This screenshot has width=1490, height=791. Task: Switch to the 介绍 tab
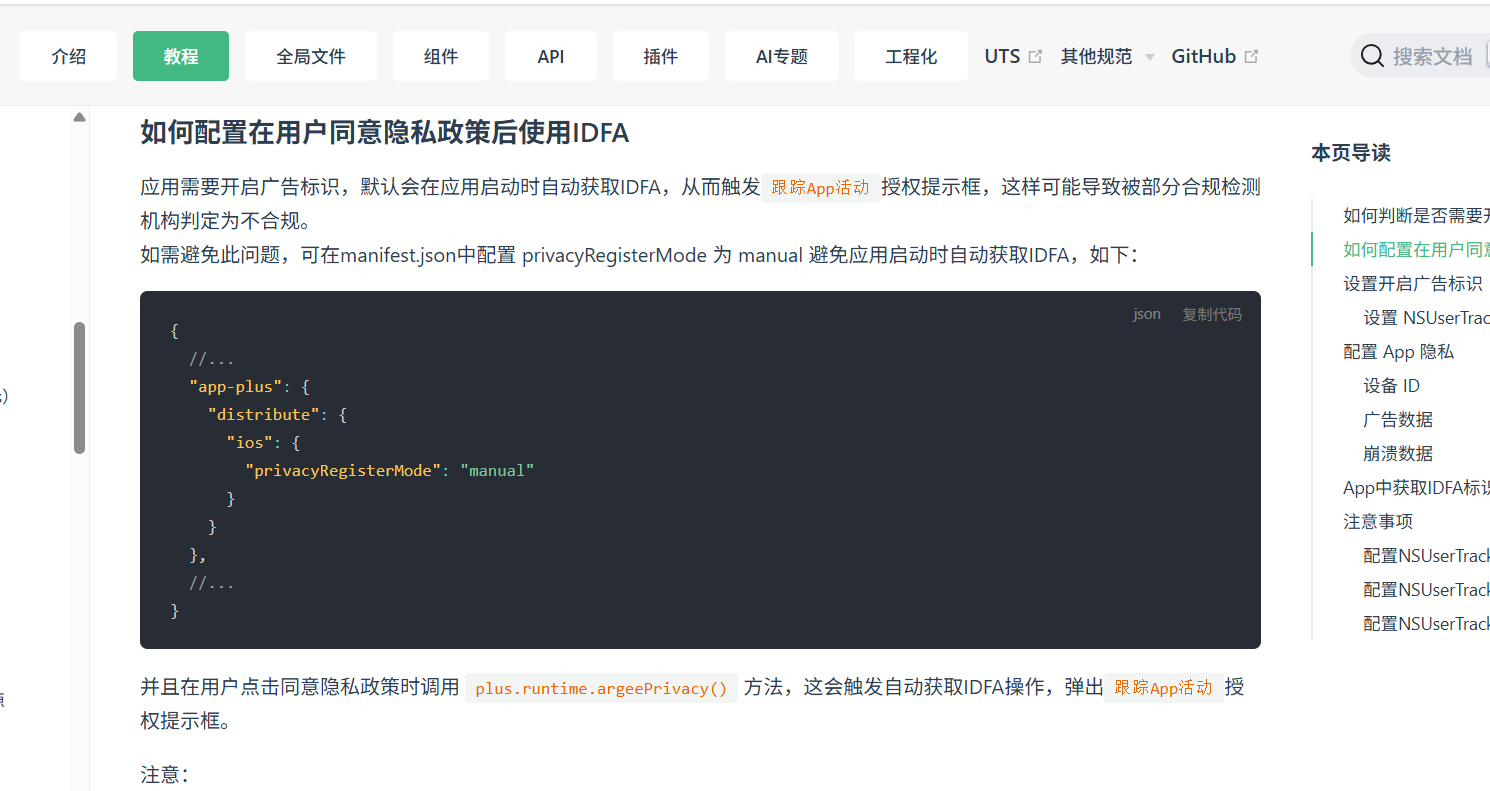69,57
